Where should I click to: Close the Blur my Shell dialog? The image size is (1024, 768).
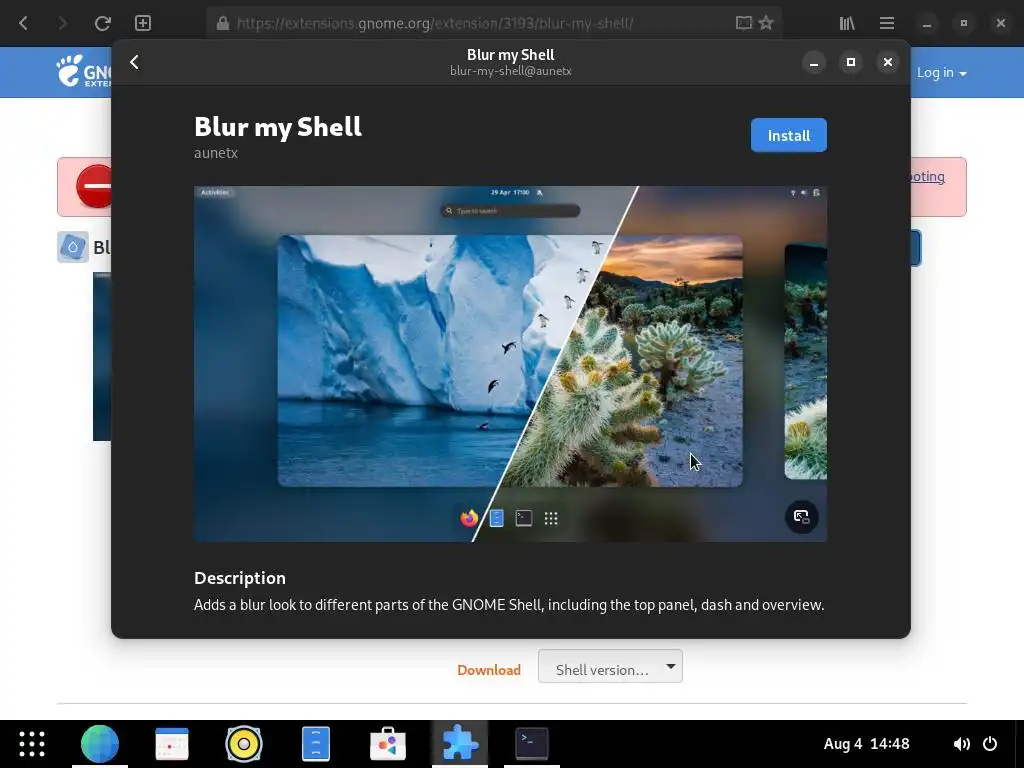tap(888, 62)
